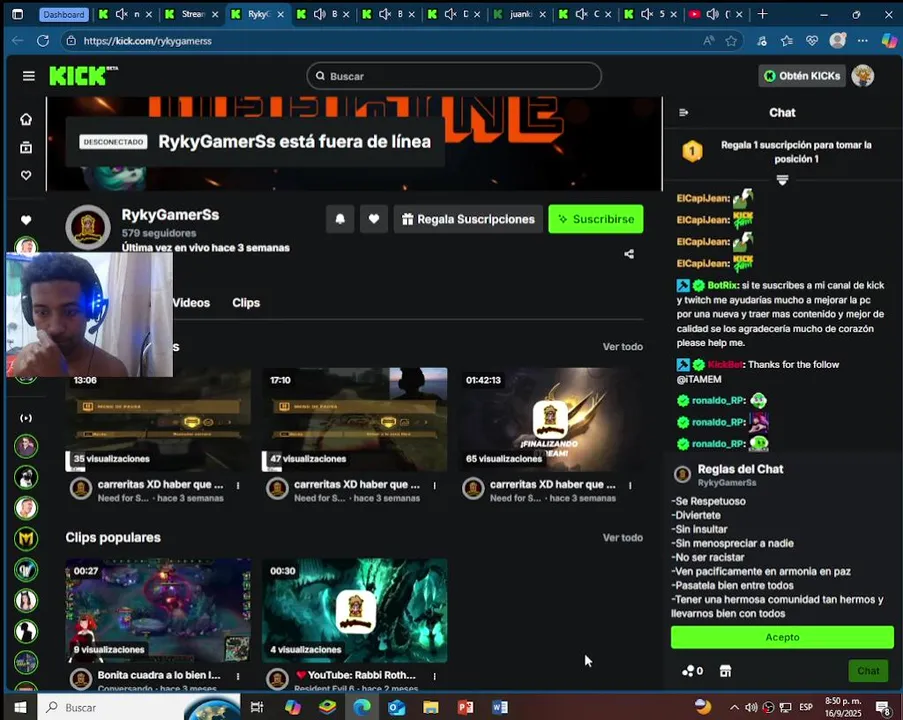903x720 pixels.
Task: Open the chat shop icon
Action: point(725,670)
